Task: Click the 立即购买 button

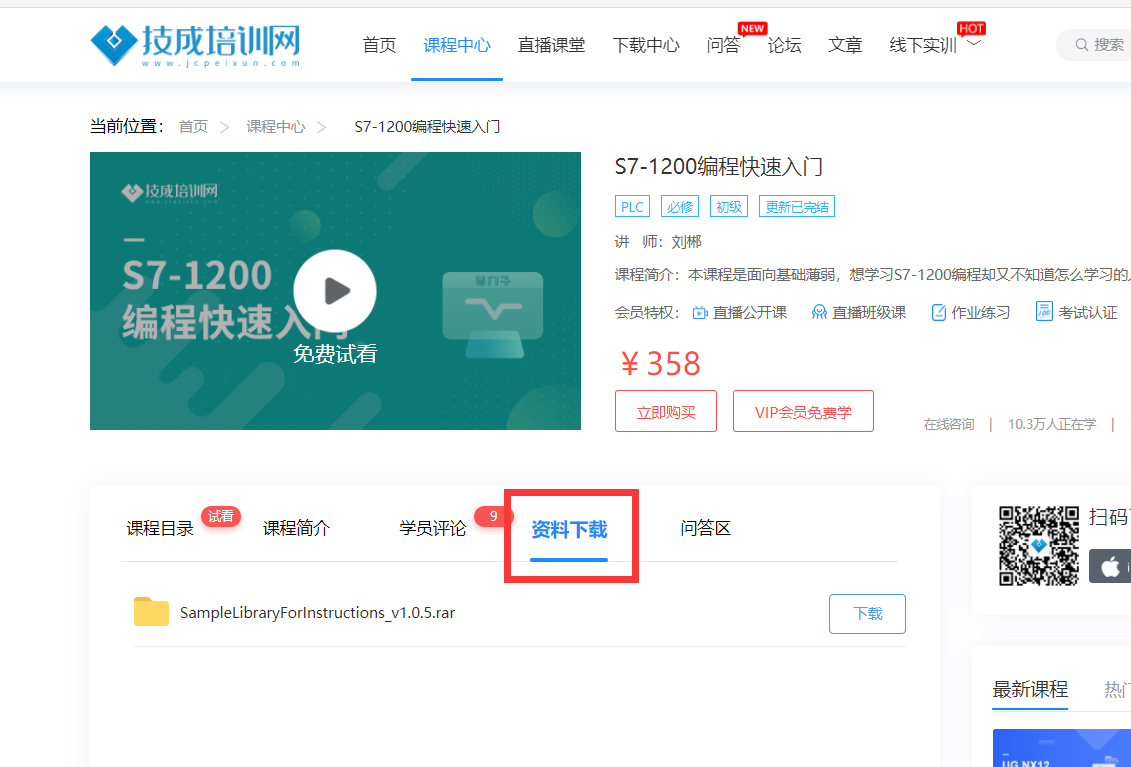Action: point(666,411)
